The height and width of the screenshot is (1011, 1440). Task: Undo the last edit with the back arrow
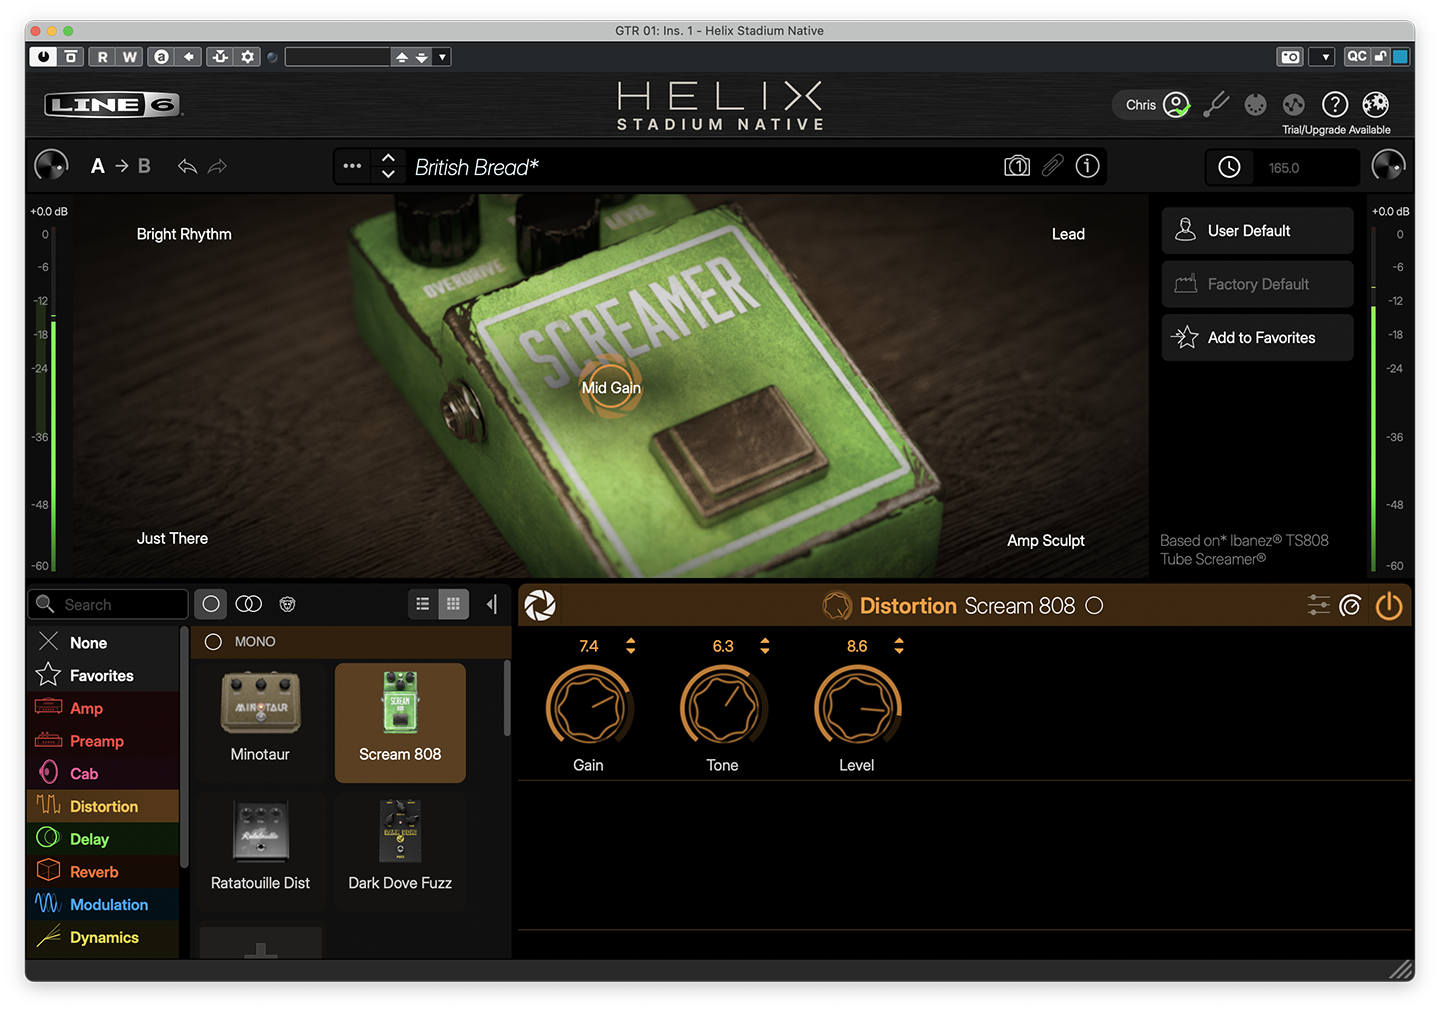click(187, 166)
